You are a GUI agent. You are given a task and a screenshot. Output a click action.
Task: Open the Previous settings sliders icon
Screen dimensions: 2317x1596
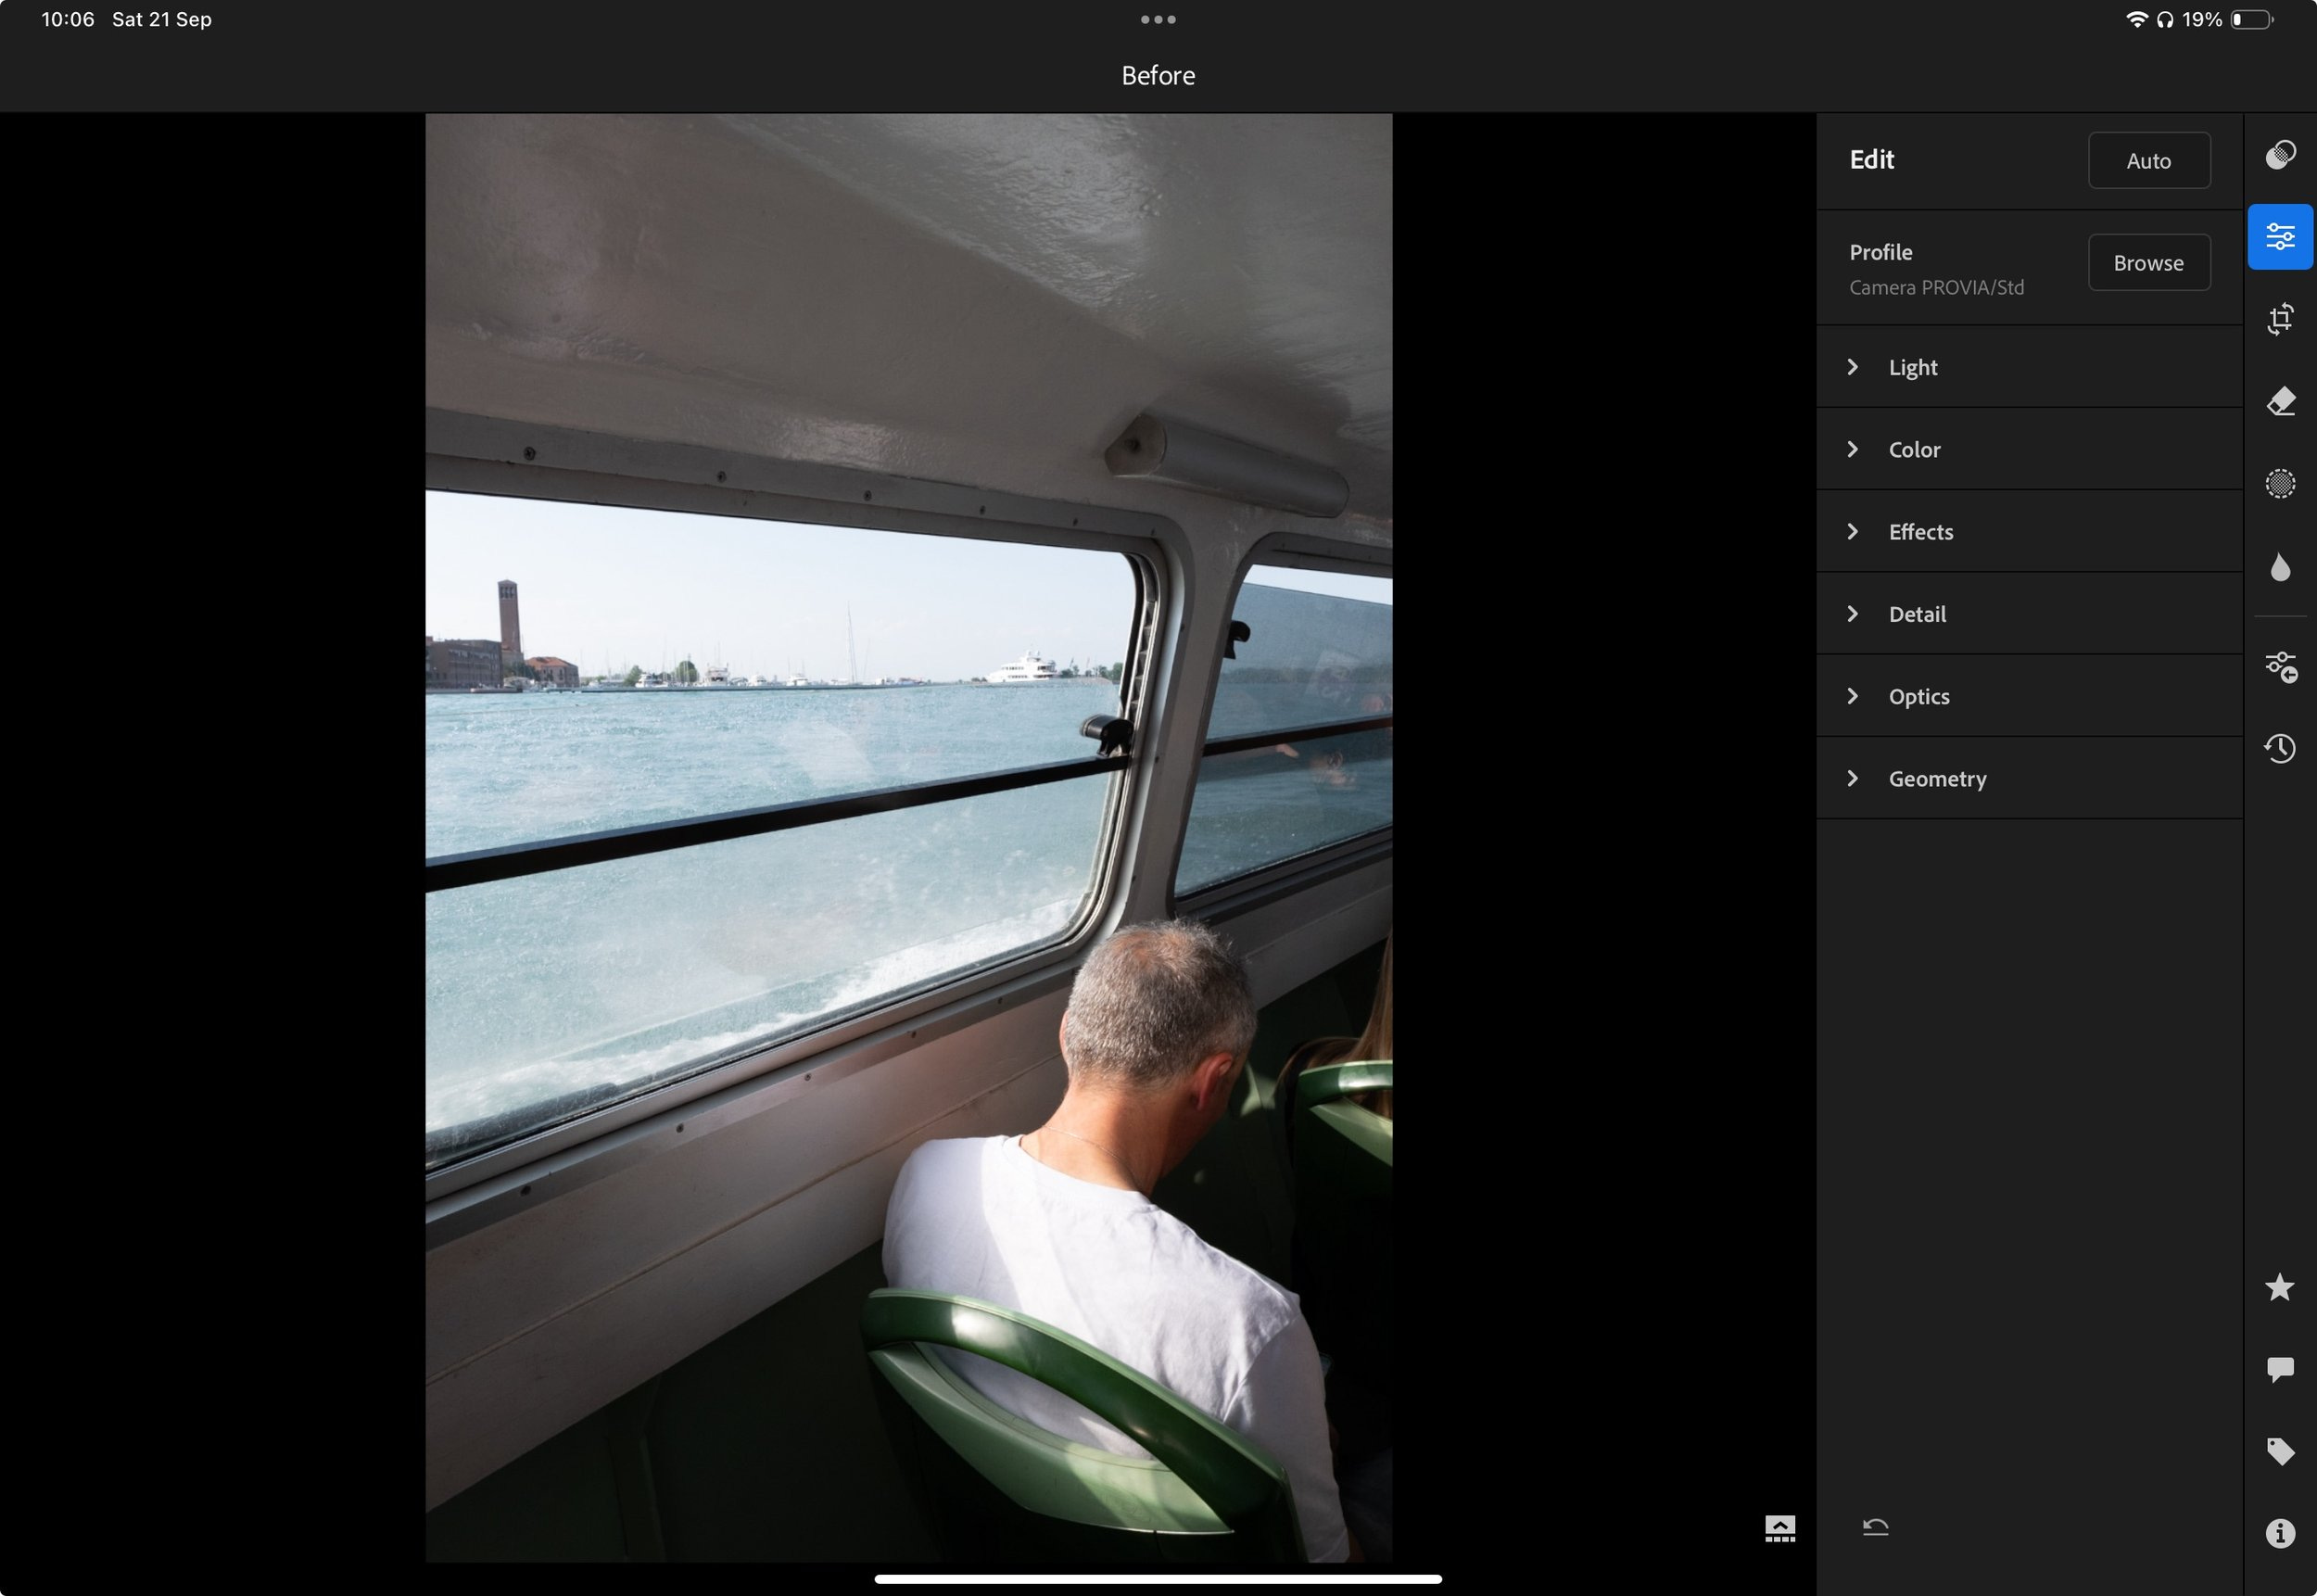(2279, 667)
